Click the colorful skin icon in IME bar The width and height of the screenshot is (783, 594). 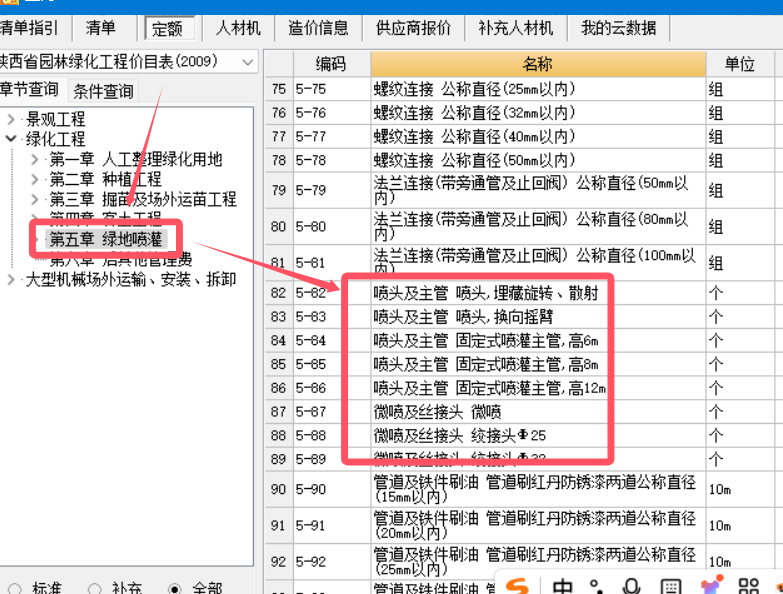pyautogui.click(x=712, y=585)
